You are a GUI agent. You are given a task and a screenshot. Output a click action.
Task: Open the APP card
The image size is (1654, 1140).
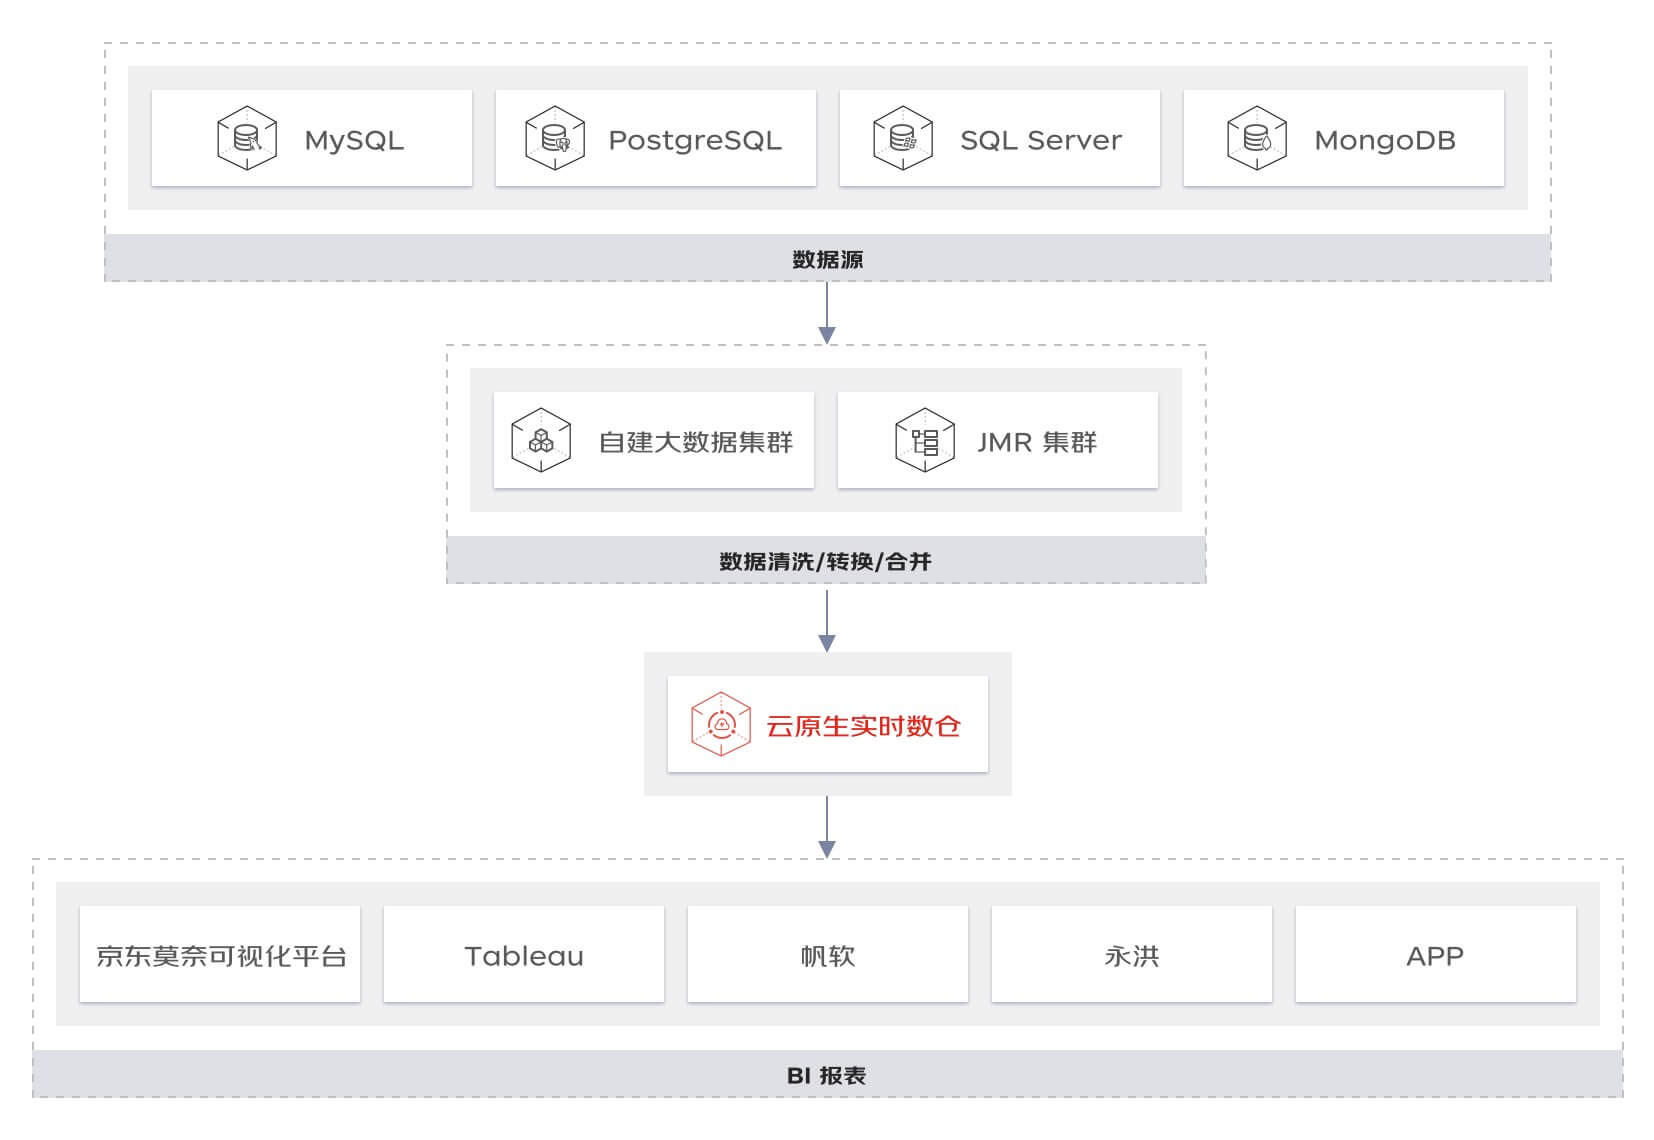(x=1436, y=954)
